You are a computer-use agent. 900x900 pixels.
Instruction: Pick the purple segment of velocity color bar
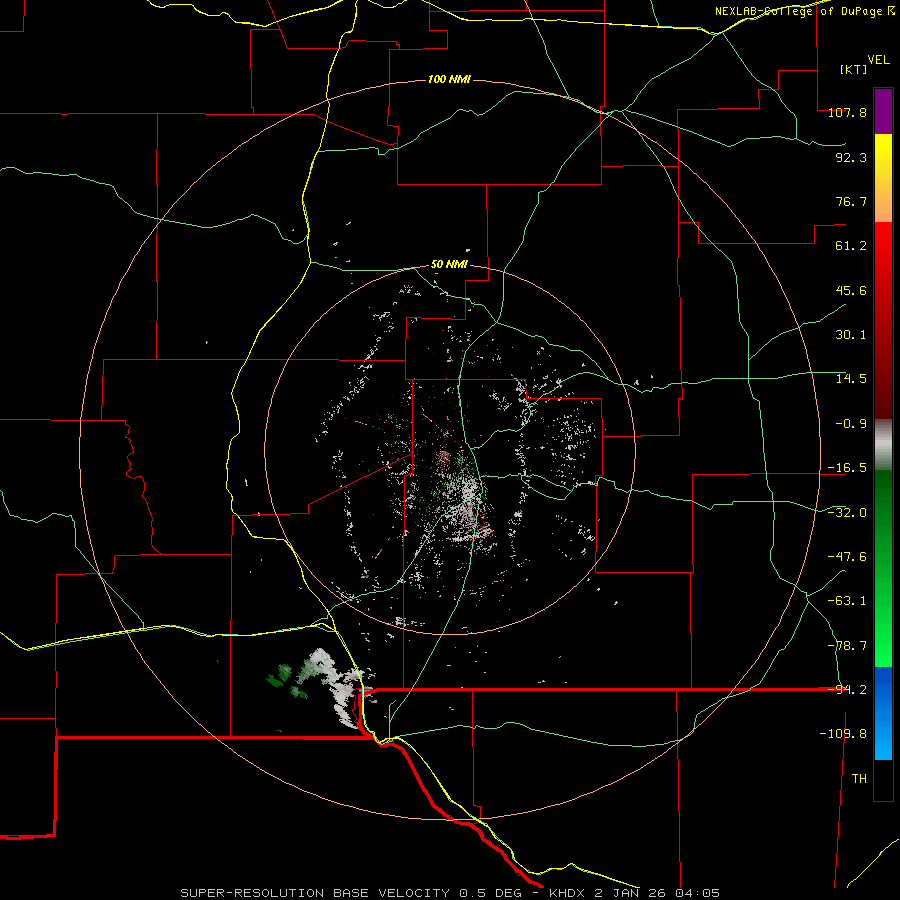883,111
